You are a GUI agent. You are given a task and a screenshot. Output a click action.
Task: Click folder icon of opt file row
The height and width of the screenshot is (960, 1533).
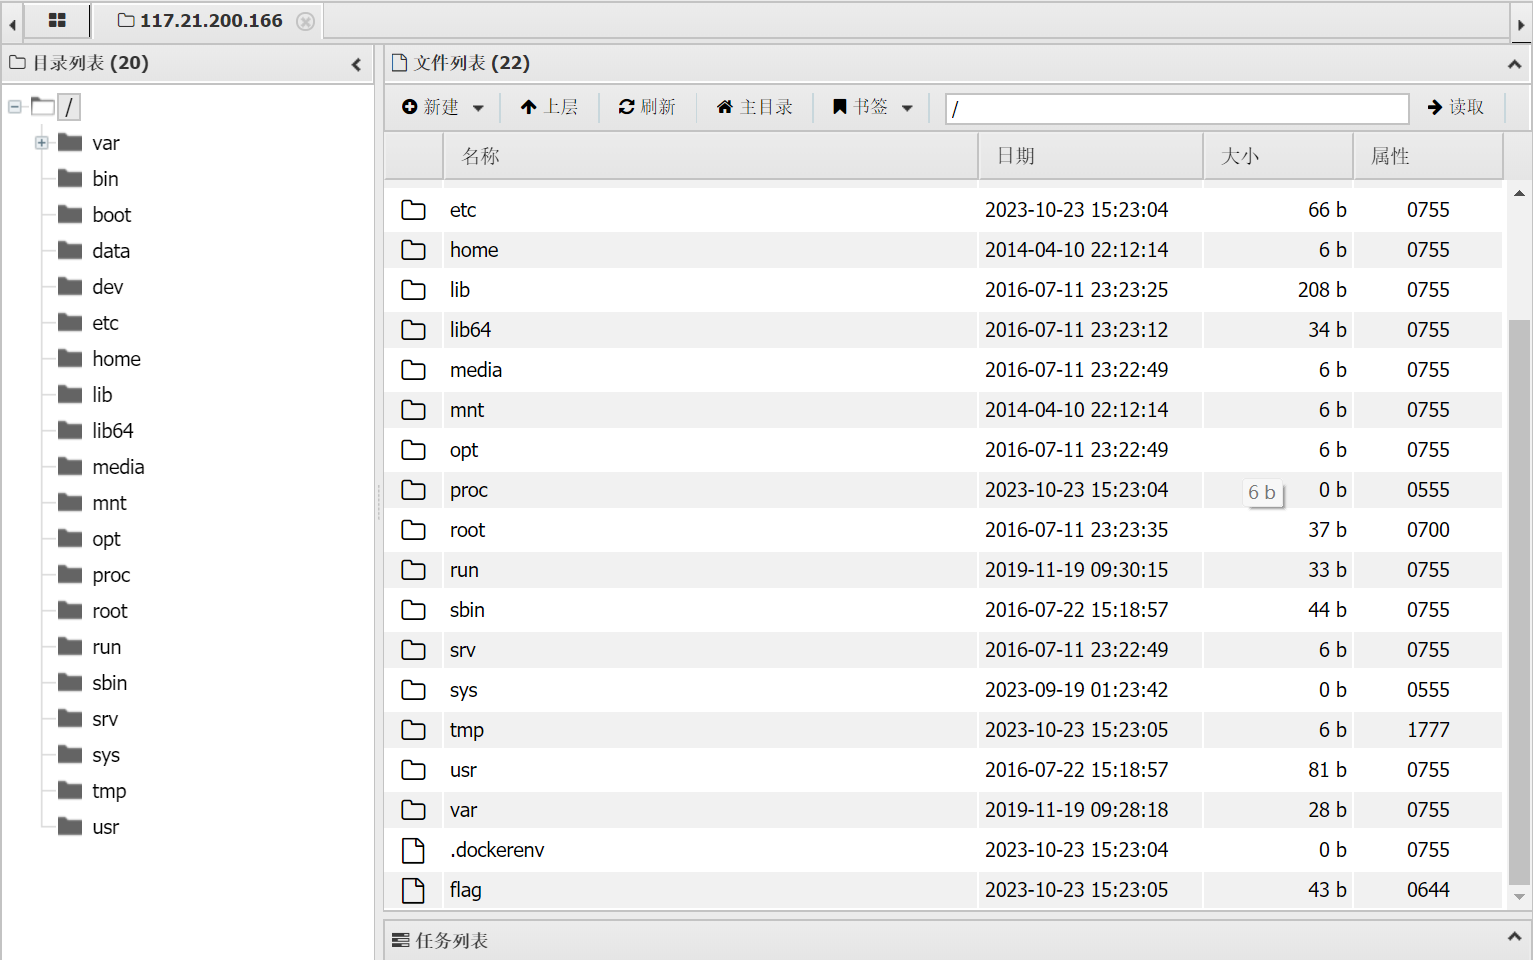pos(413,450)
